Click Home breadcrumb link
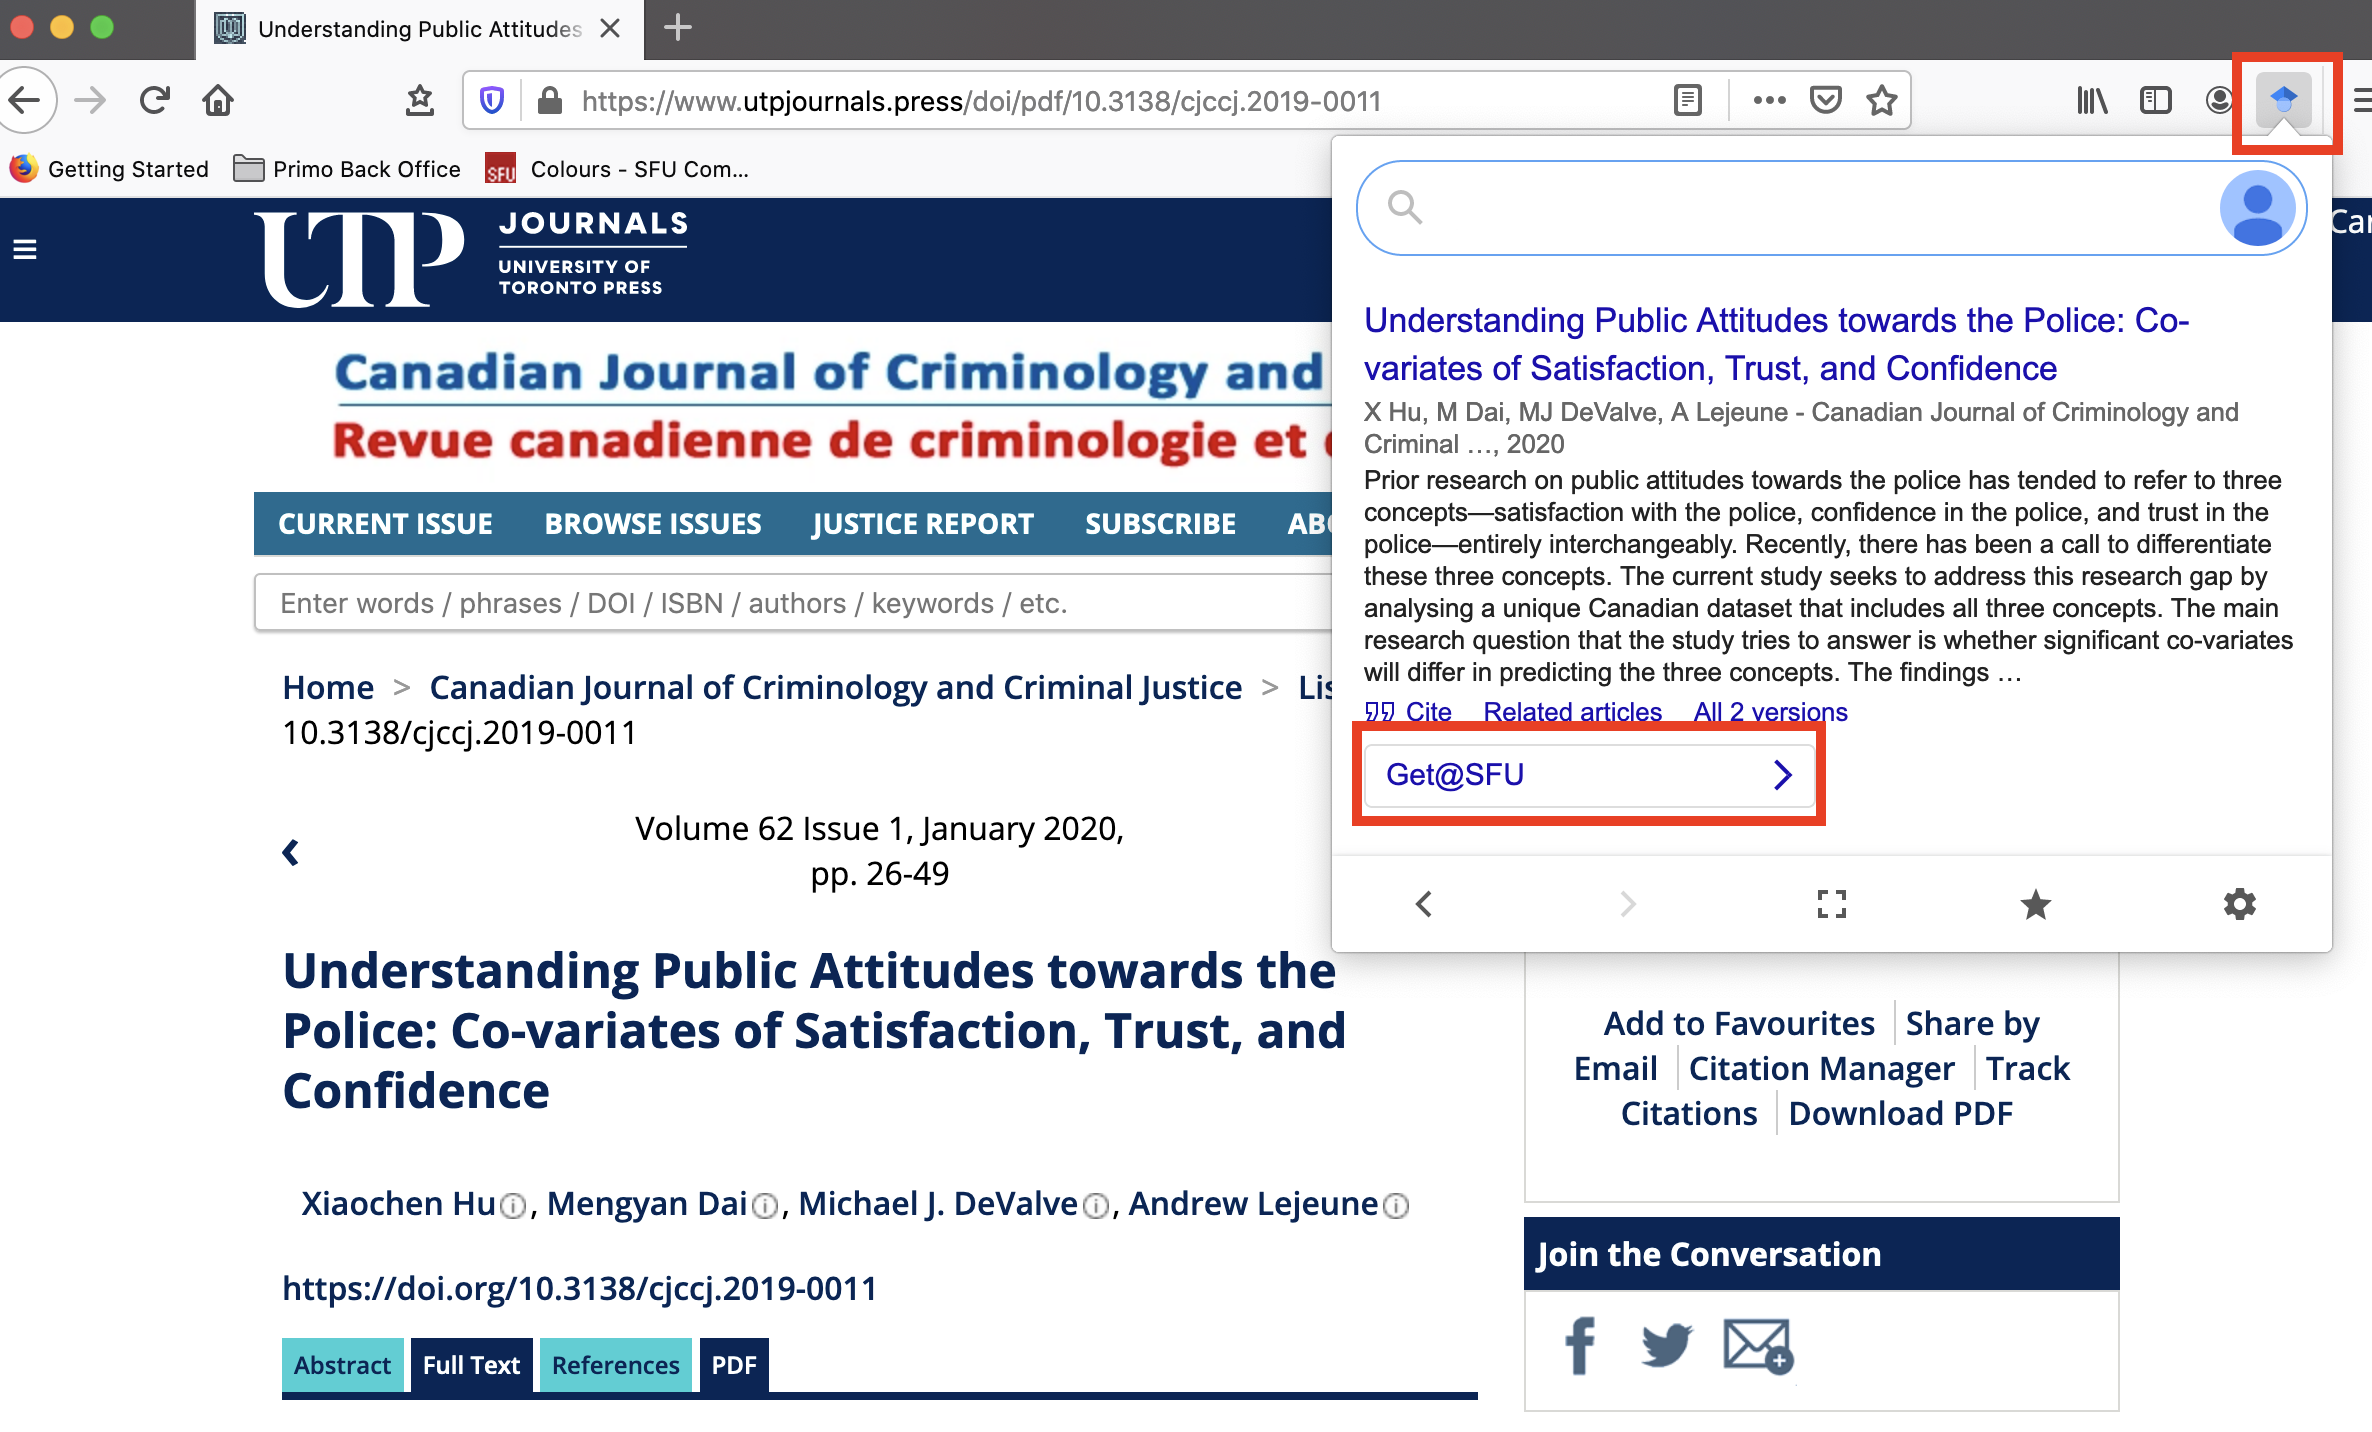Screen dimensions: 2372x1432 328,688
